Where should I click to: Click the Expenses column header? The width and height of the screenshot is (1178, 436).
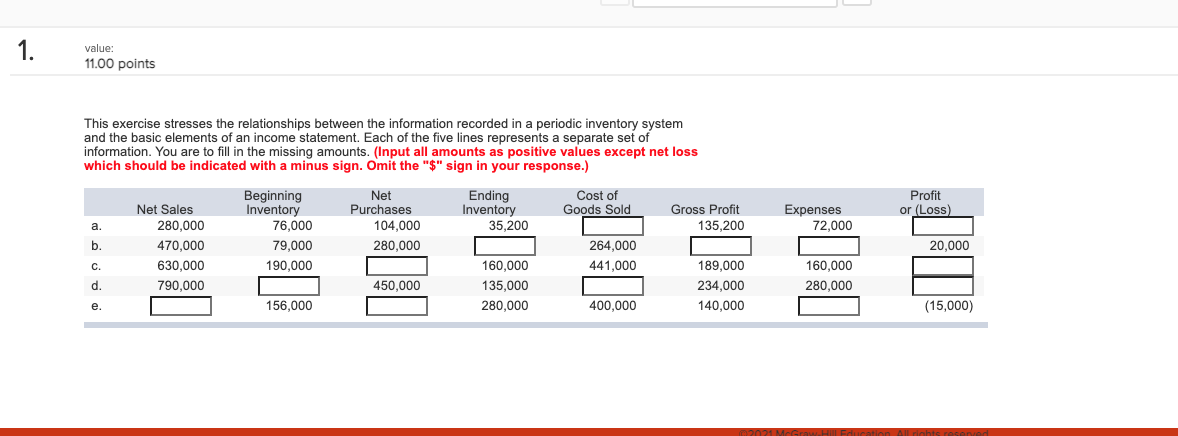point(813,210)
